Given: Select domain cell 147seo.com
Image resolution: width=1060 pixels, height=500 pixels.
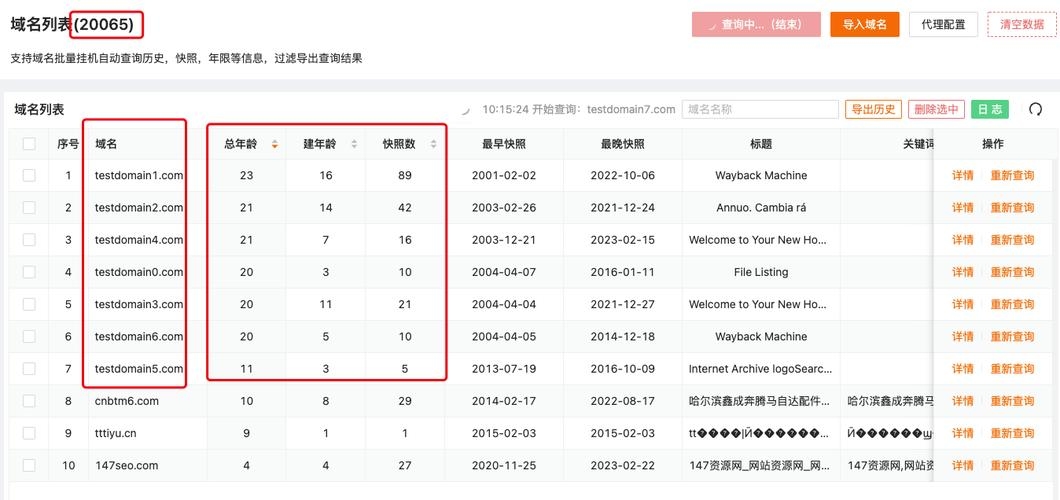Looking at the screenshot, I should tap(126, 466).
